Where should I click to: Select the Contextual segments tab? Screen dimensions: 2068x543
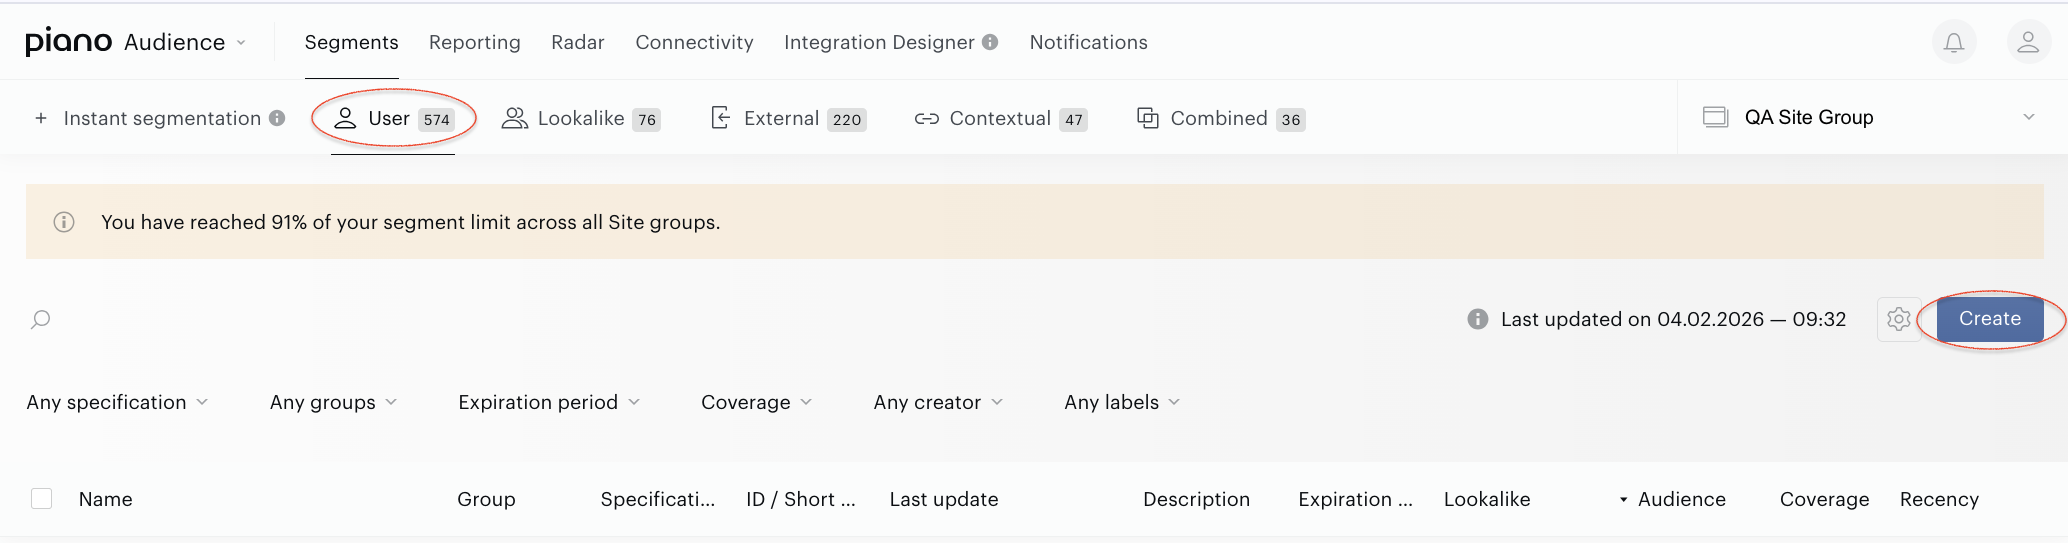point(1000,118)
